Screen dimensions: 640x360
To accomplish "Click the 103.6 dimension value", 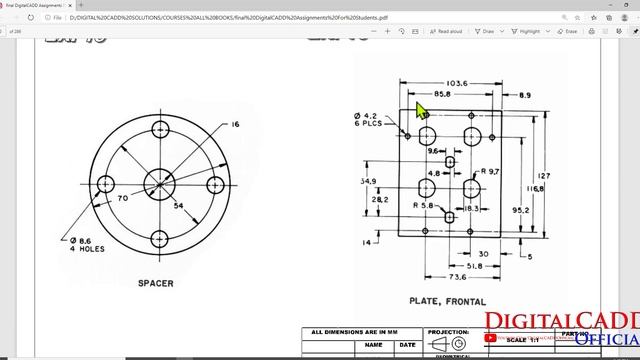I will 457,83.
